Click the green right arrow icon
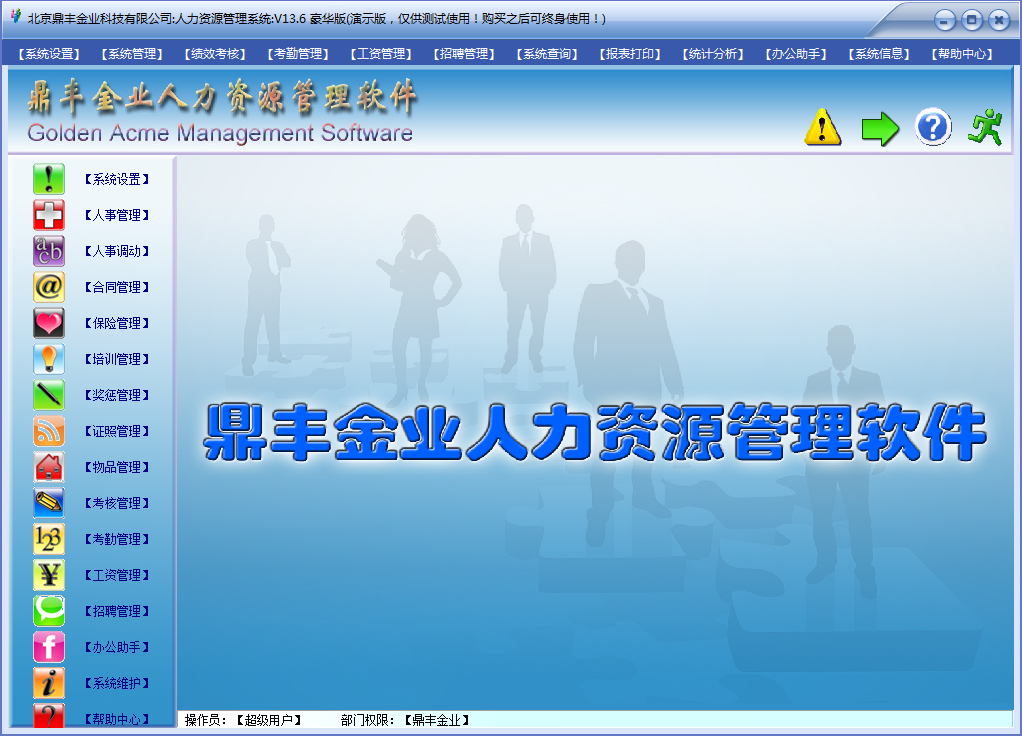Viewport: 1022px width, 736px height. tap(880, 128)
